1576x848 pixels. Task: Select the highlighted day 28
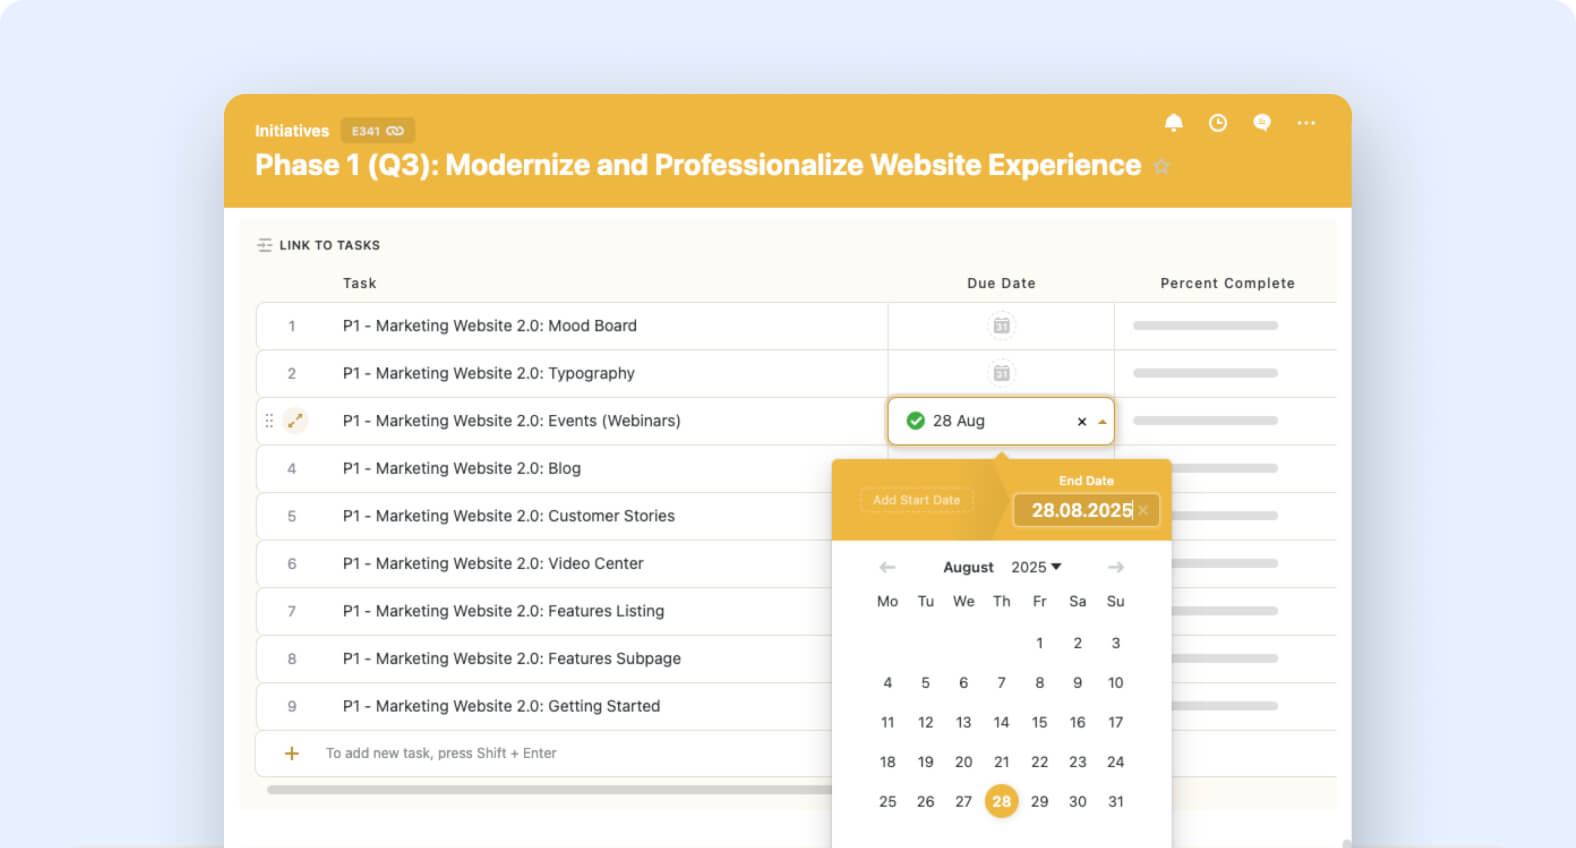[1001, 801]
